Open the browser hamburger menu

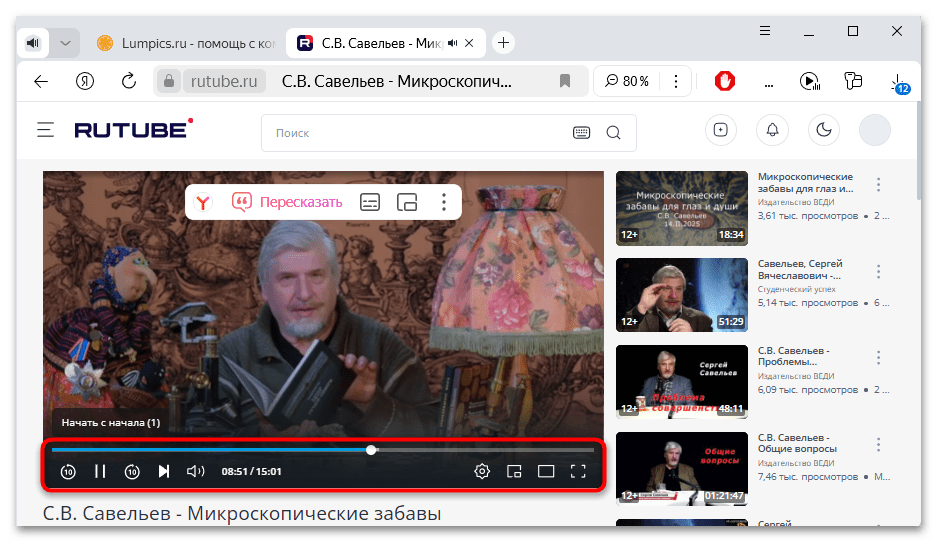point(765,31)
